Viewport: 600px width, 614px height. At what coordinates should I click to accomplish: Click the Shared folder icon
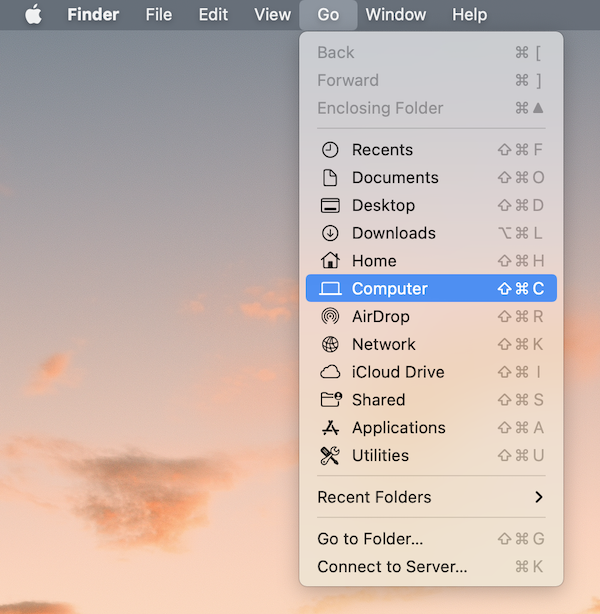pos(330,400)
